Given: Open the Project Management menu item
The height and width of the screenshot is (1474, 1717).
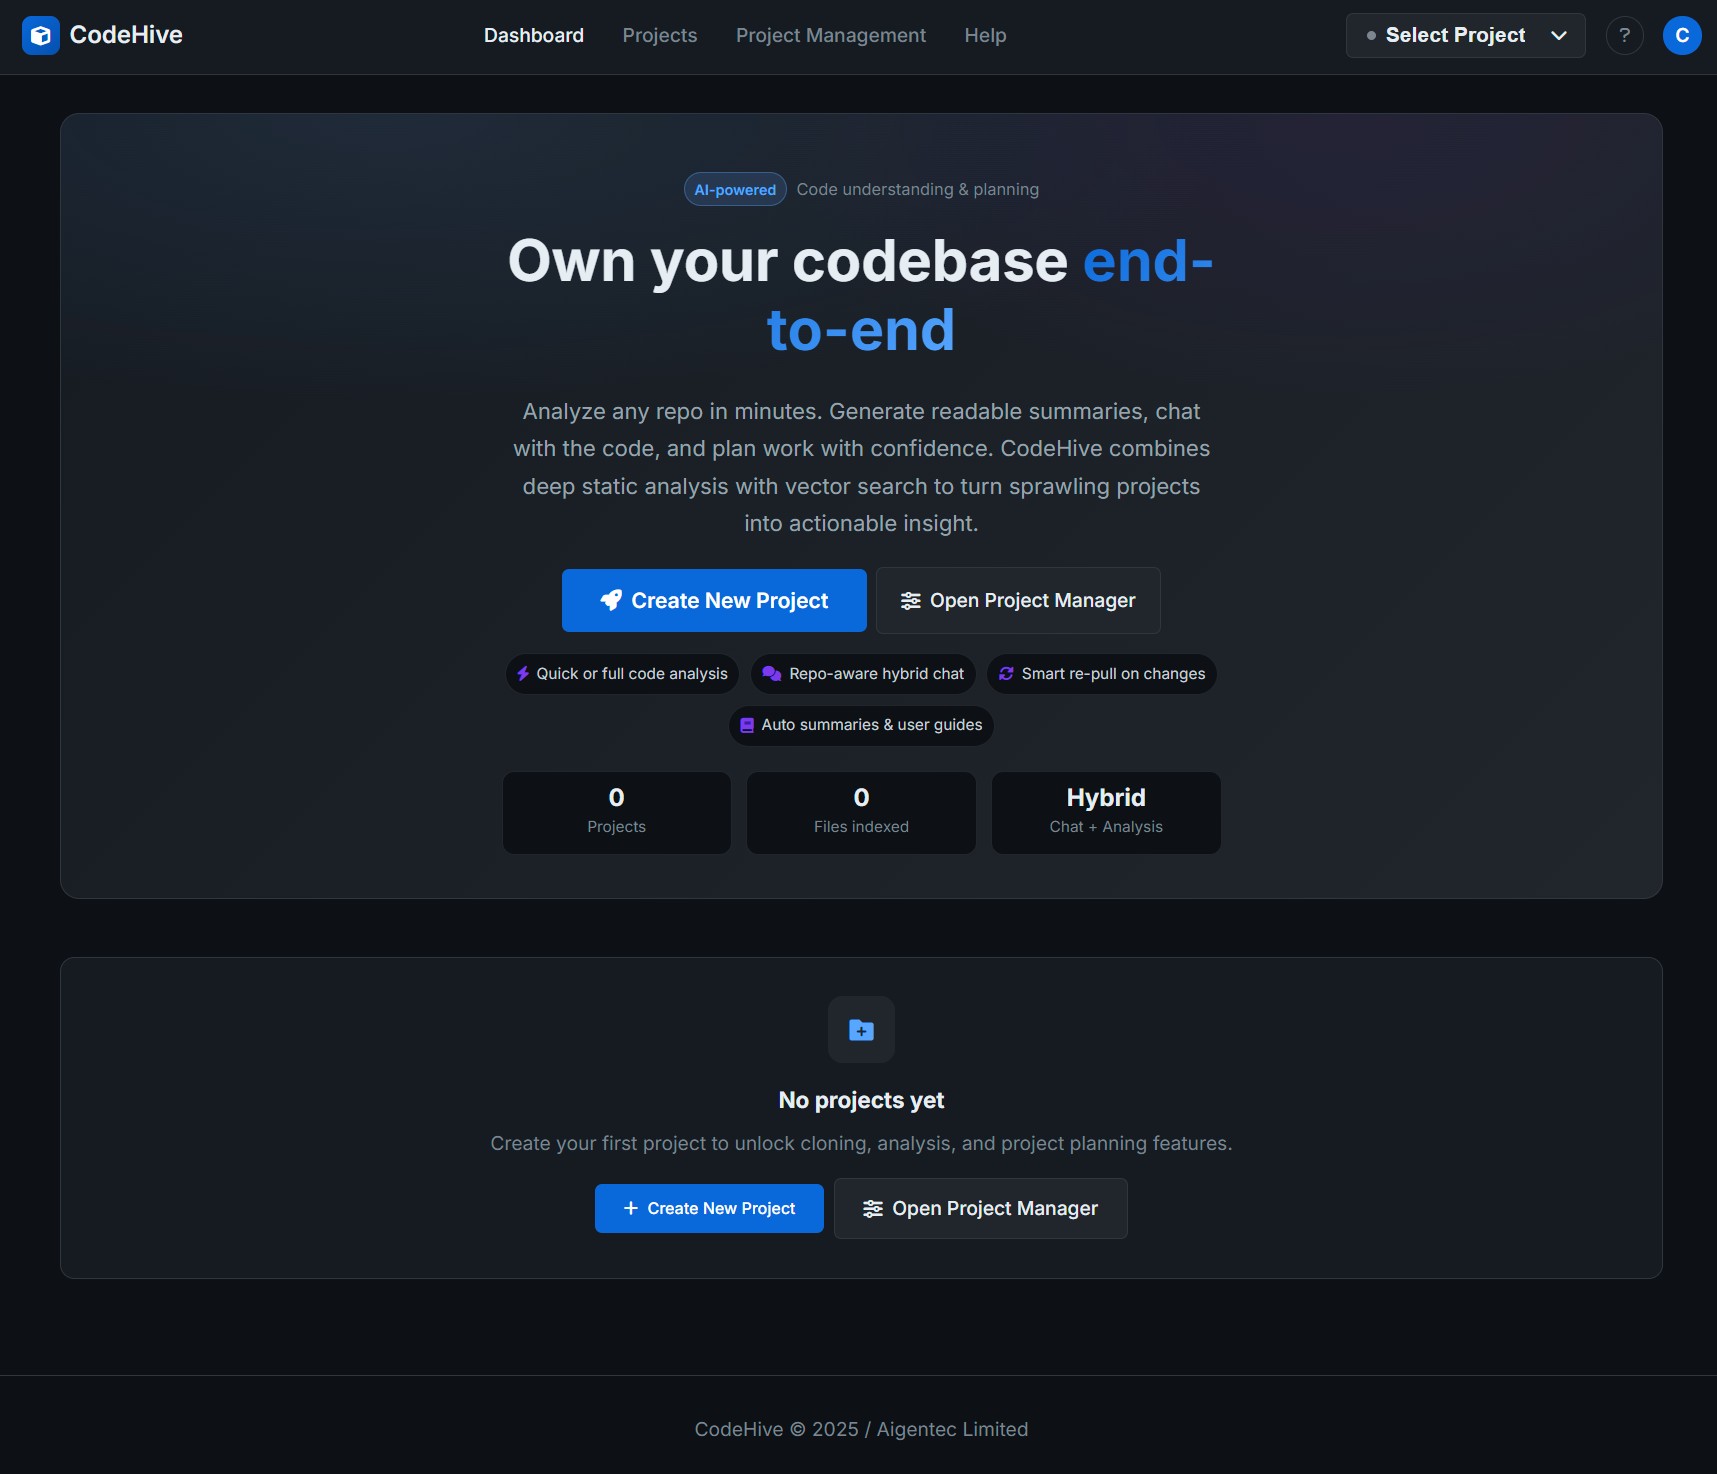Looking at the screenshot, I should 831,35.
